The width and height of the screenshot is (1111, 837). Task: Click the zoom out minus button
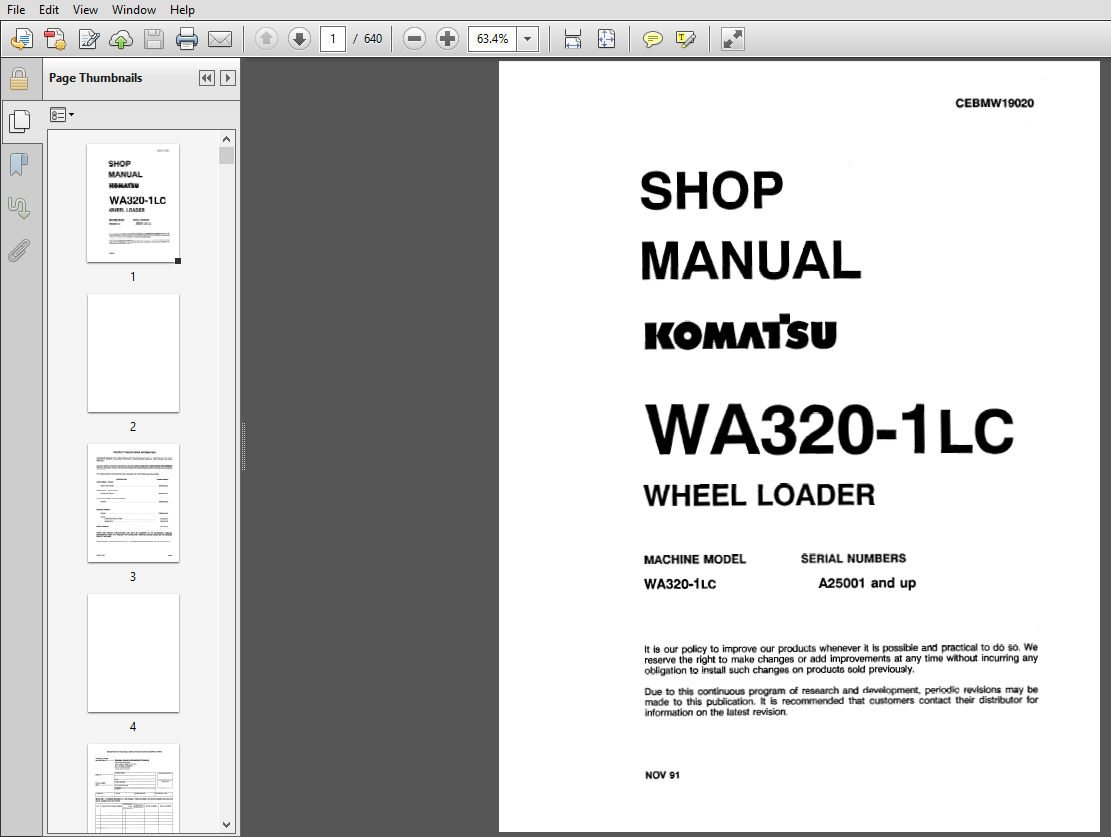(x=414, y=39)
